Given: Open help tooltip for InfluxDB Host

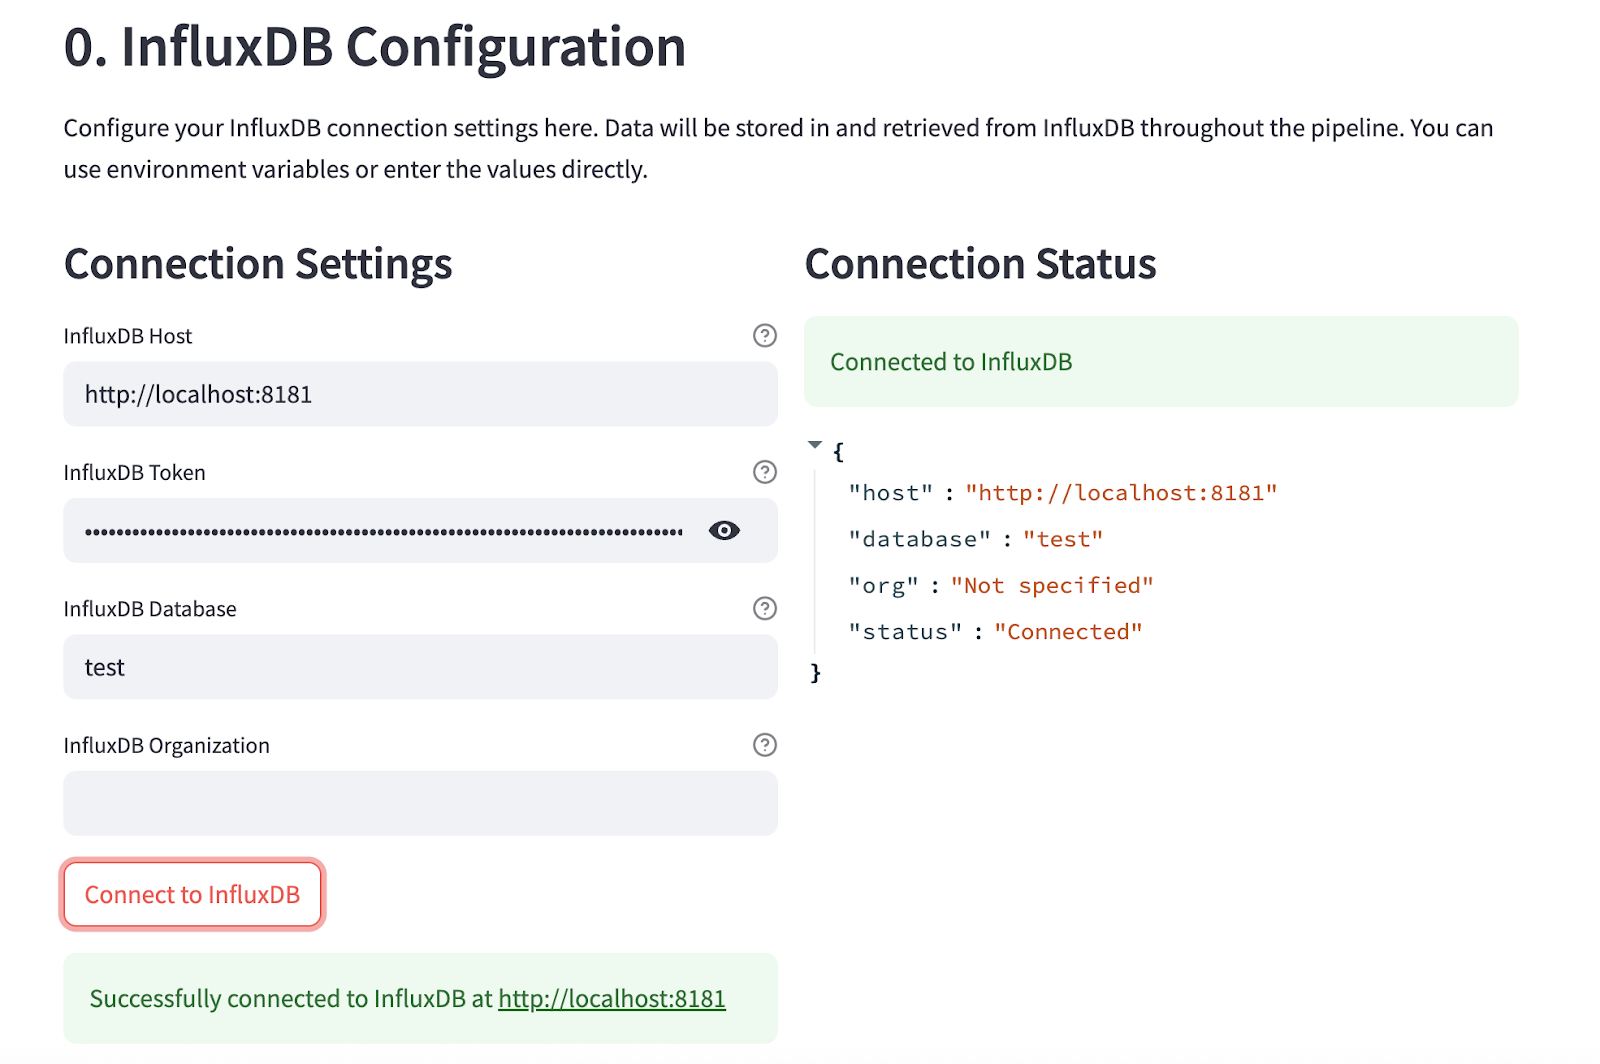Looking at the screenshot, I should click(765, 336).
